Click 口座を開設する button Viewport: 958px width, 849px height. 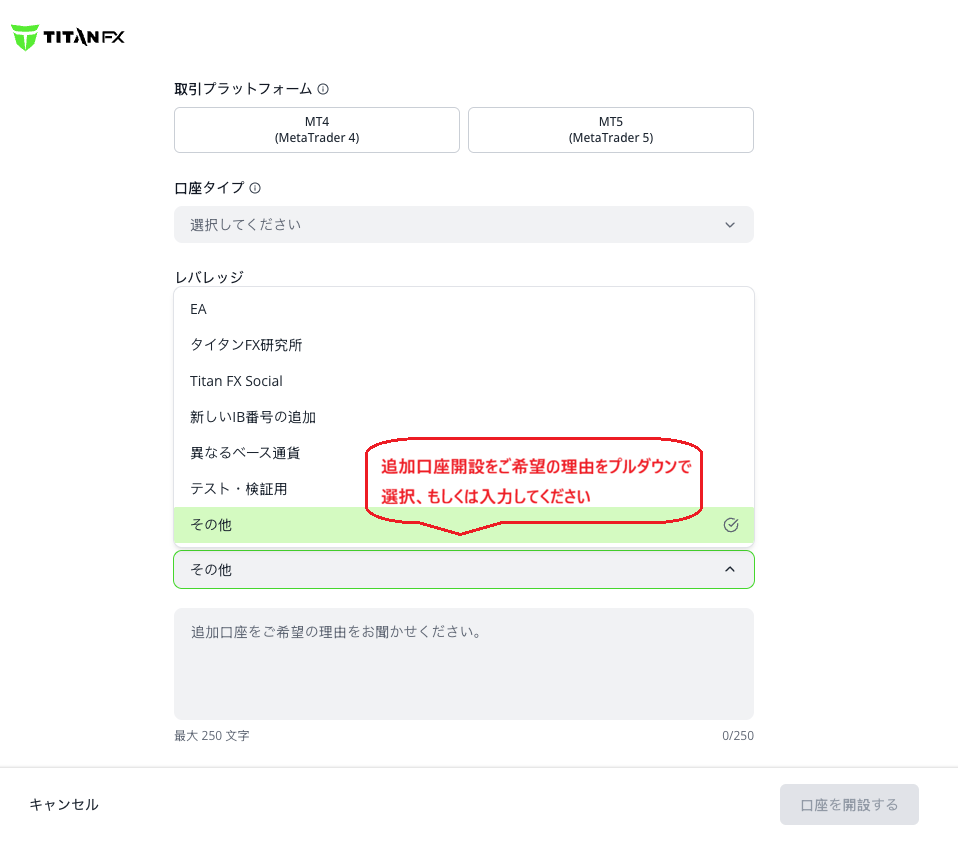(849, 804)
